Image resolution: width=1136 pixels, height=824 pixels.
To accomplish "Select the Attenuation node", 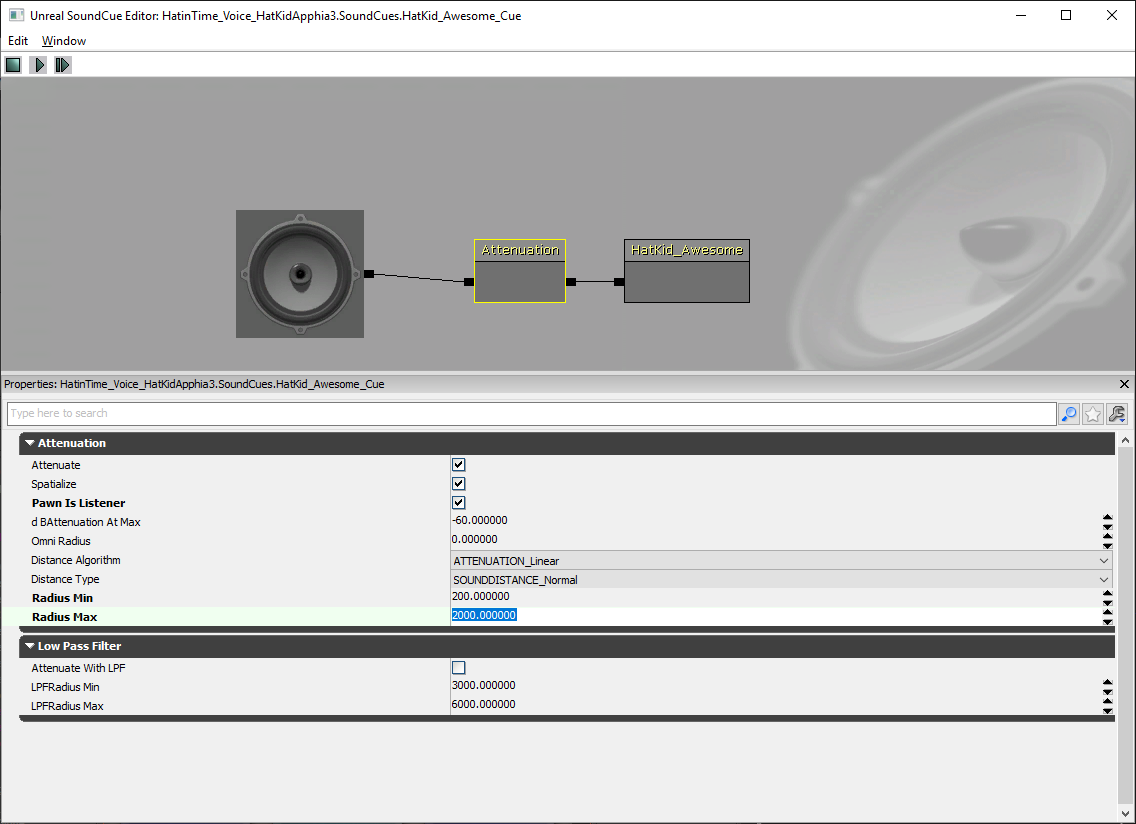I will click(x=520, y=271).
